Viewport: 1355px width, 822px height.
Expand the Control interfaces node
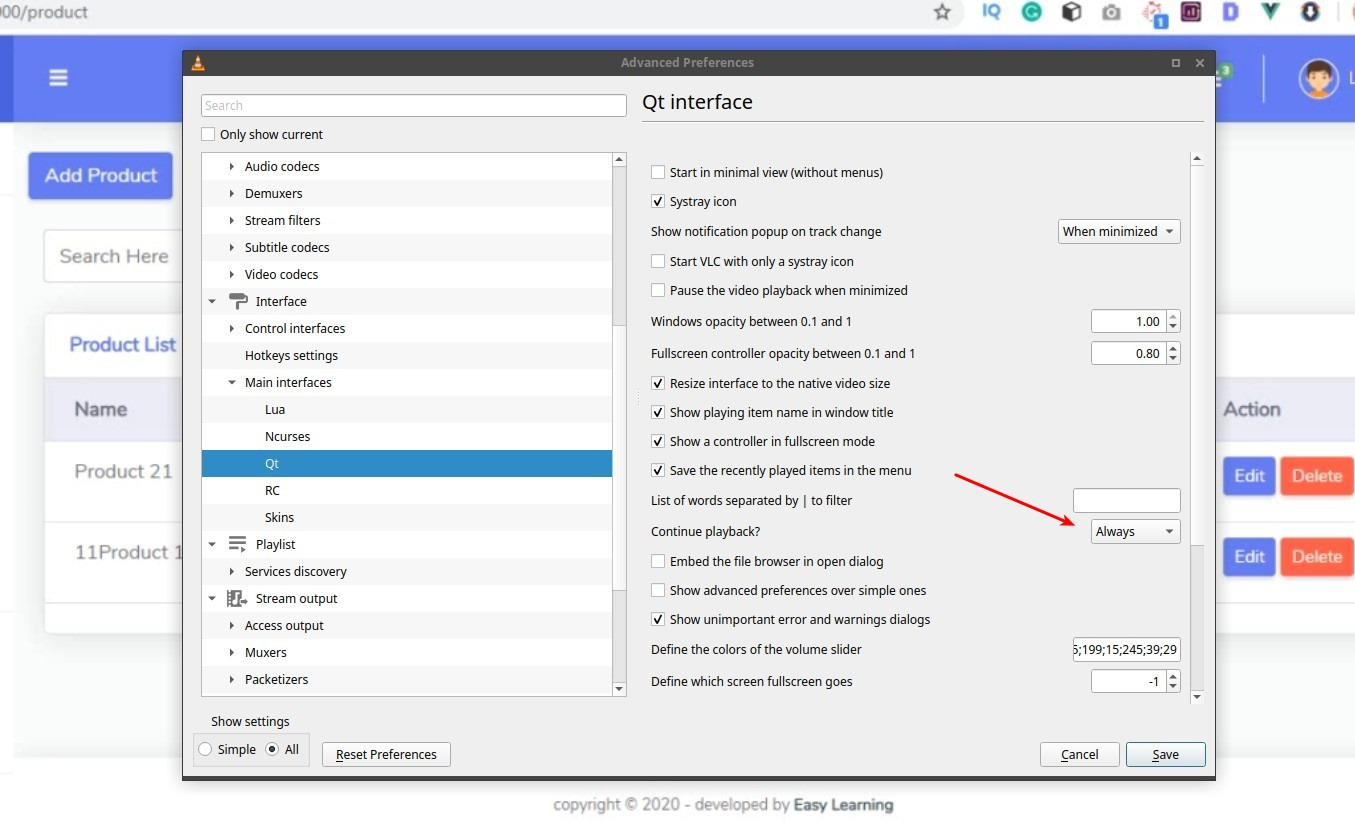(232, 328)
